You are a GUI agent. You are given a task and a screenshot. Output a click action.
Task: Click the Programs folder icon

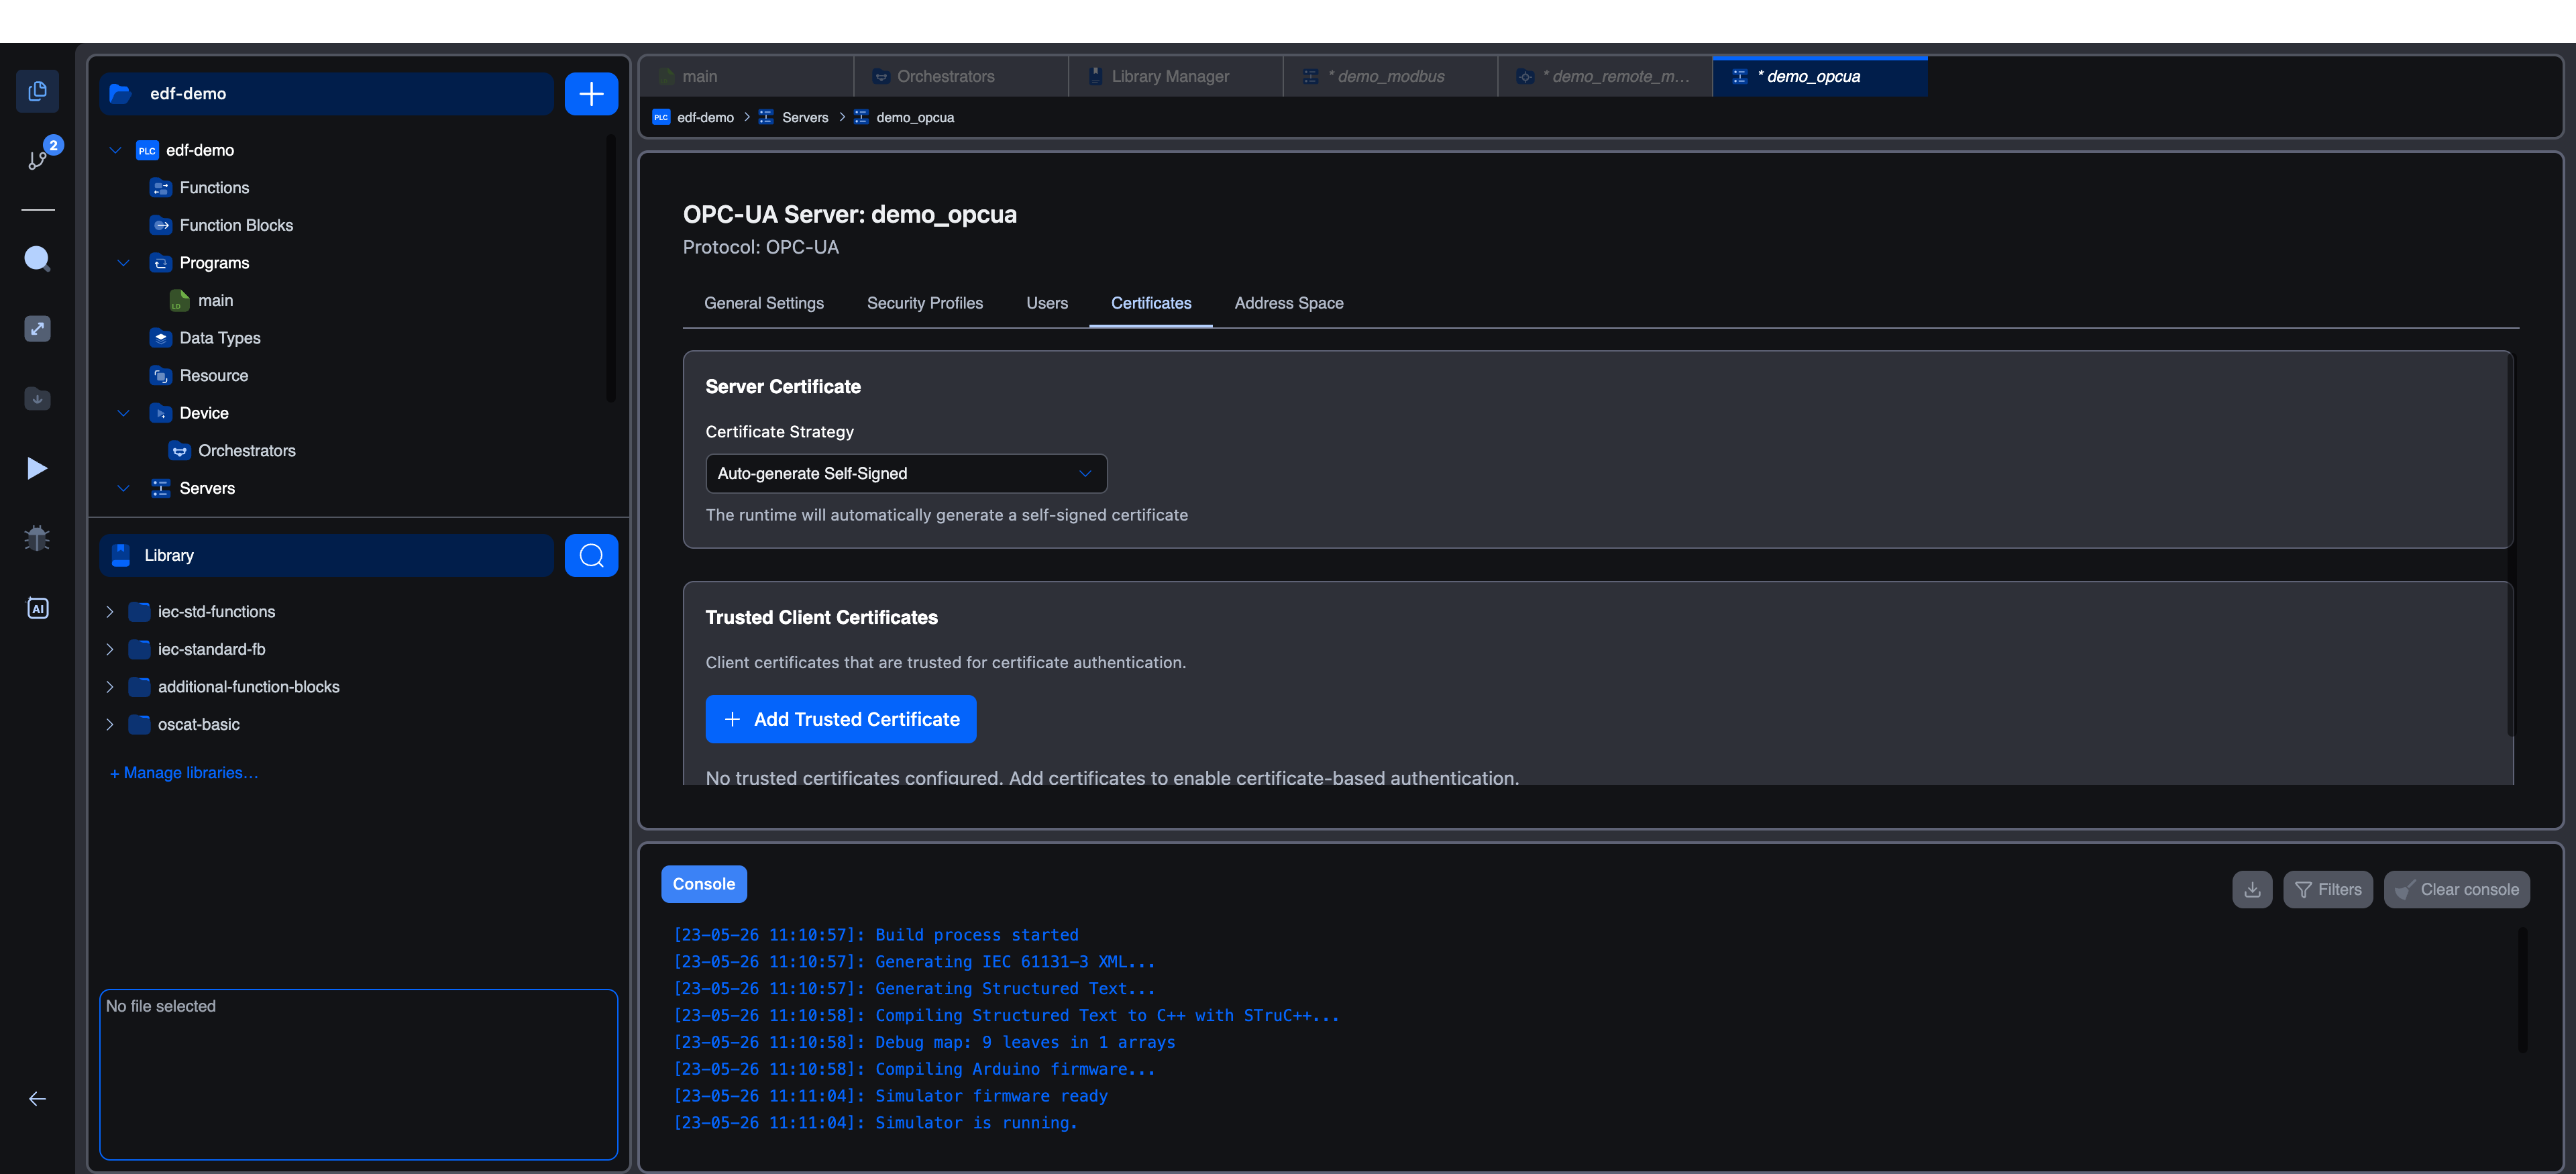point(160,263)
